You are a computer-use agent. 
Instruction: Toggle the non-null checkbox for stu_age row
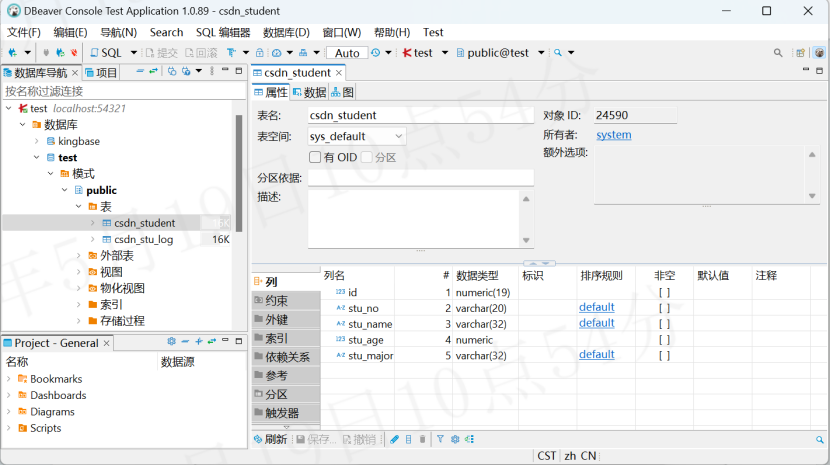664,340
